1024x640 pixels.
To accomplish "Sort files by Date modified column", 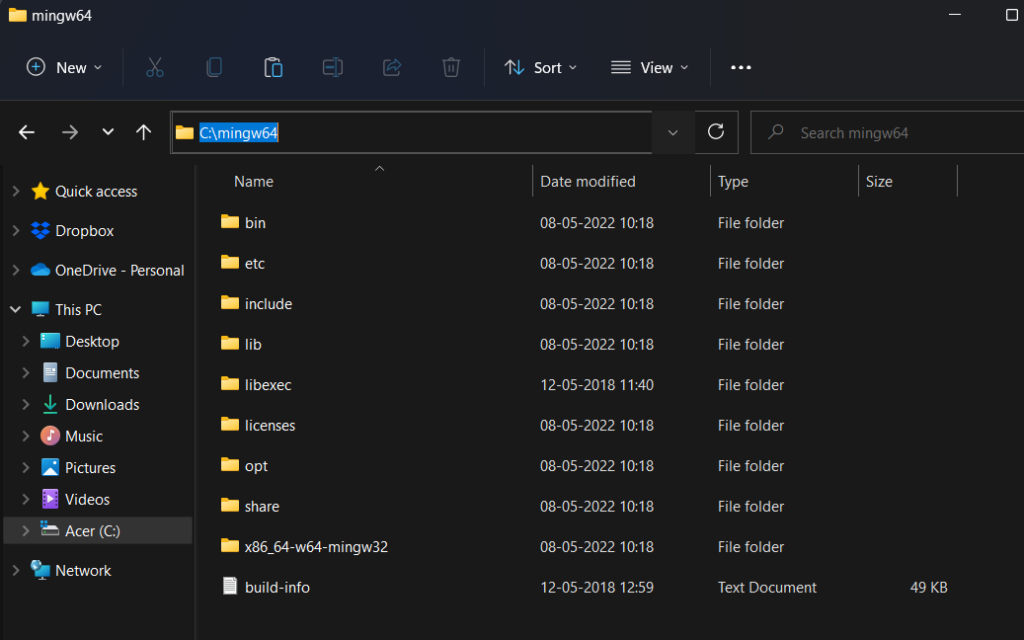I will pos(588,182).
